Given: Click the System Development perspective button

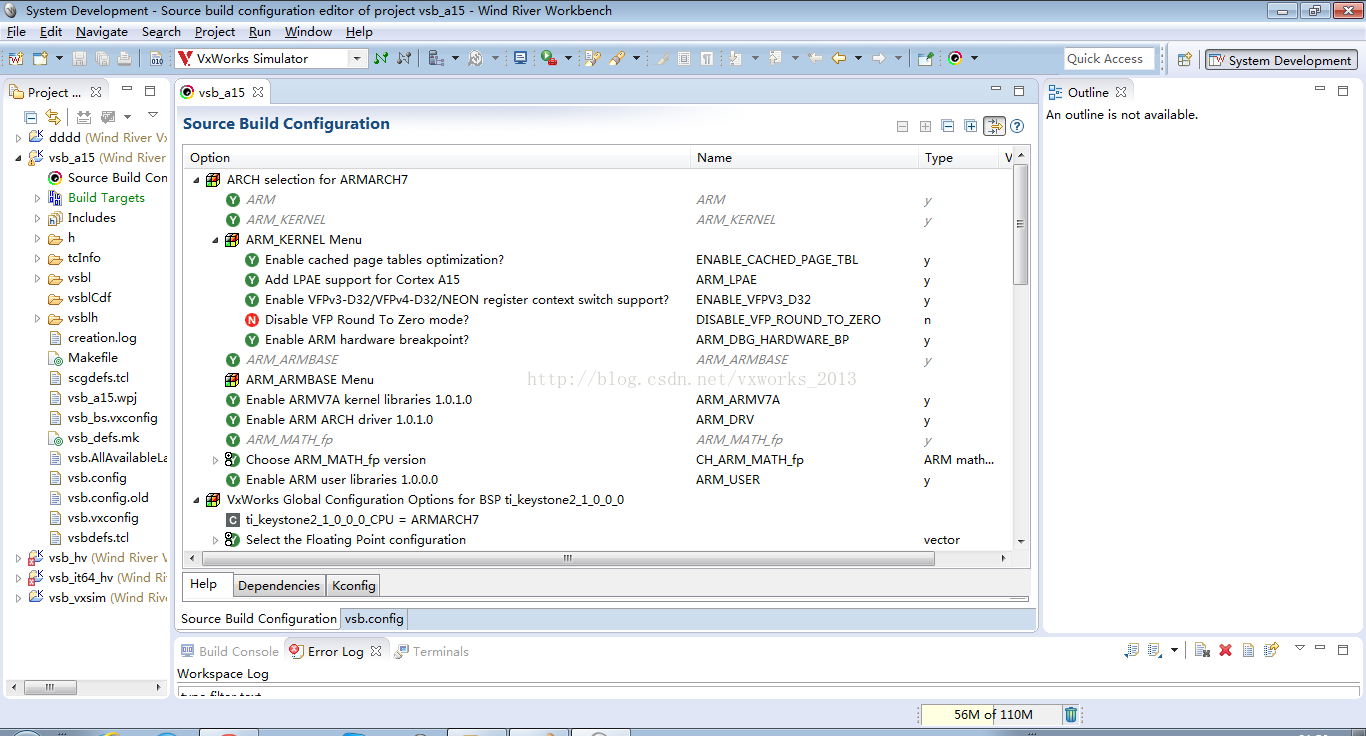Looking at the screenshot, I should point(1280,60).
